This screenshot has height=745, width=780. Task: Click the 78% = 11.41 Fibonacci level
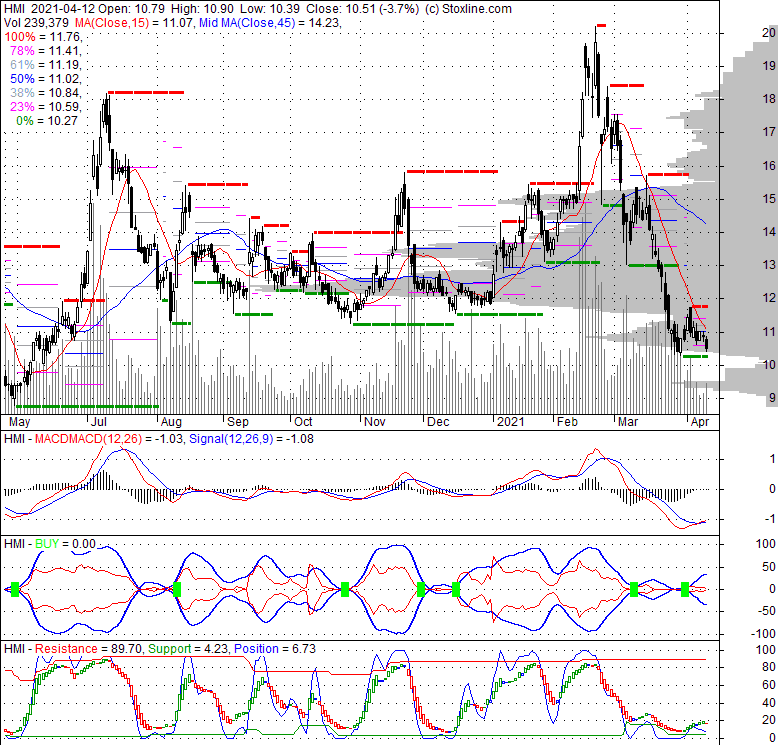point(46,51)
